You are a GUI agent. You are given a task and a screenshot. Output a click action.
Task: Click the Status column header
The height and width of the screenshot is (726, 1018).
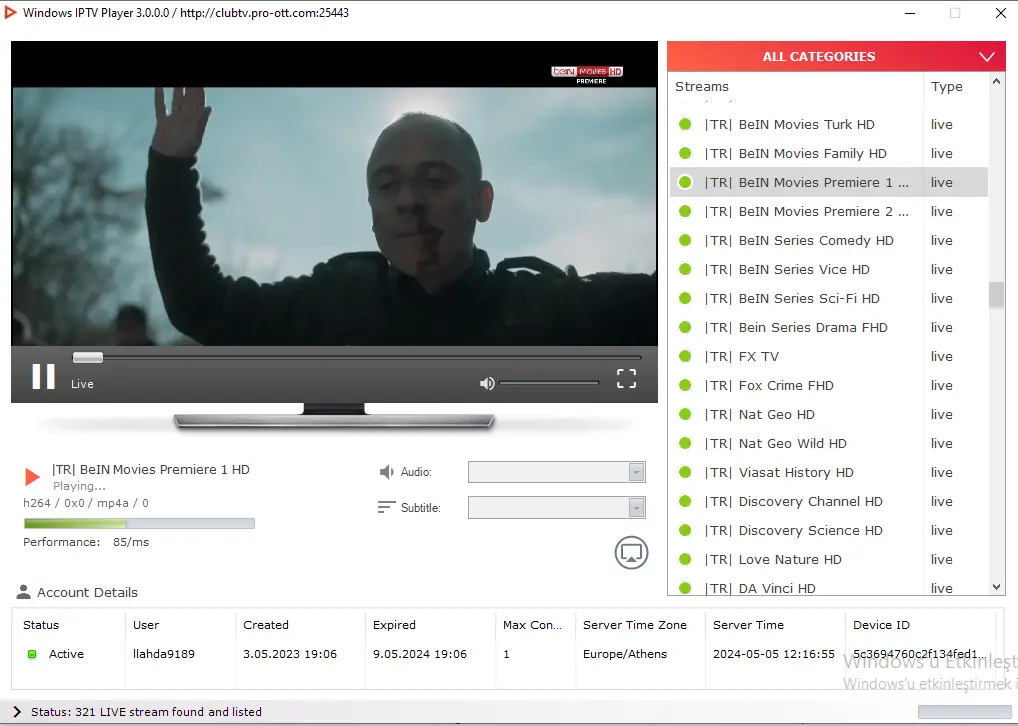[x=41, y=625]
